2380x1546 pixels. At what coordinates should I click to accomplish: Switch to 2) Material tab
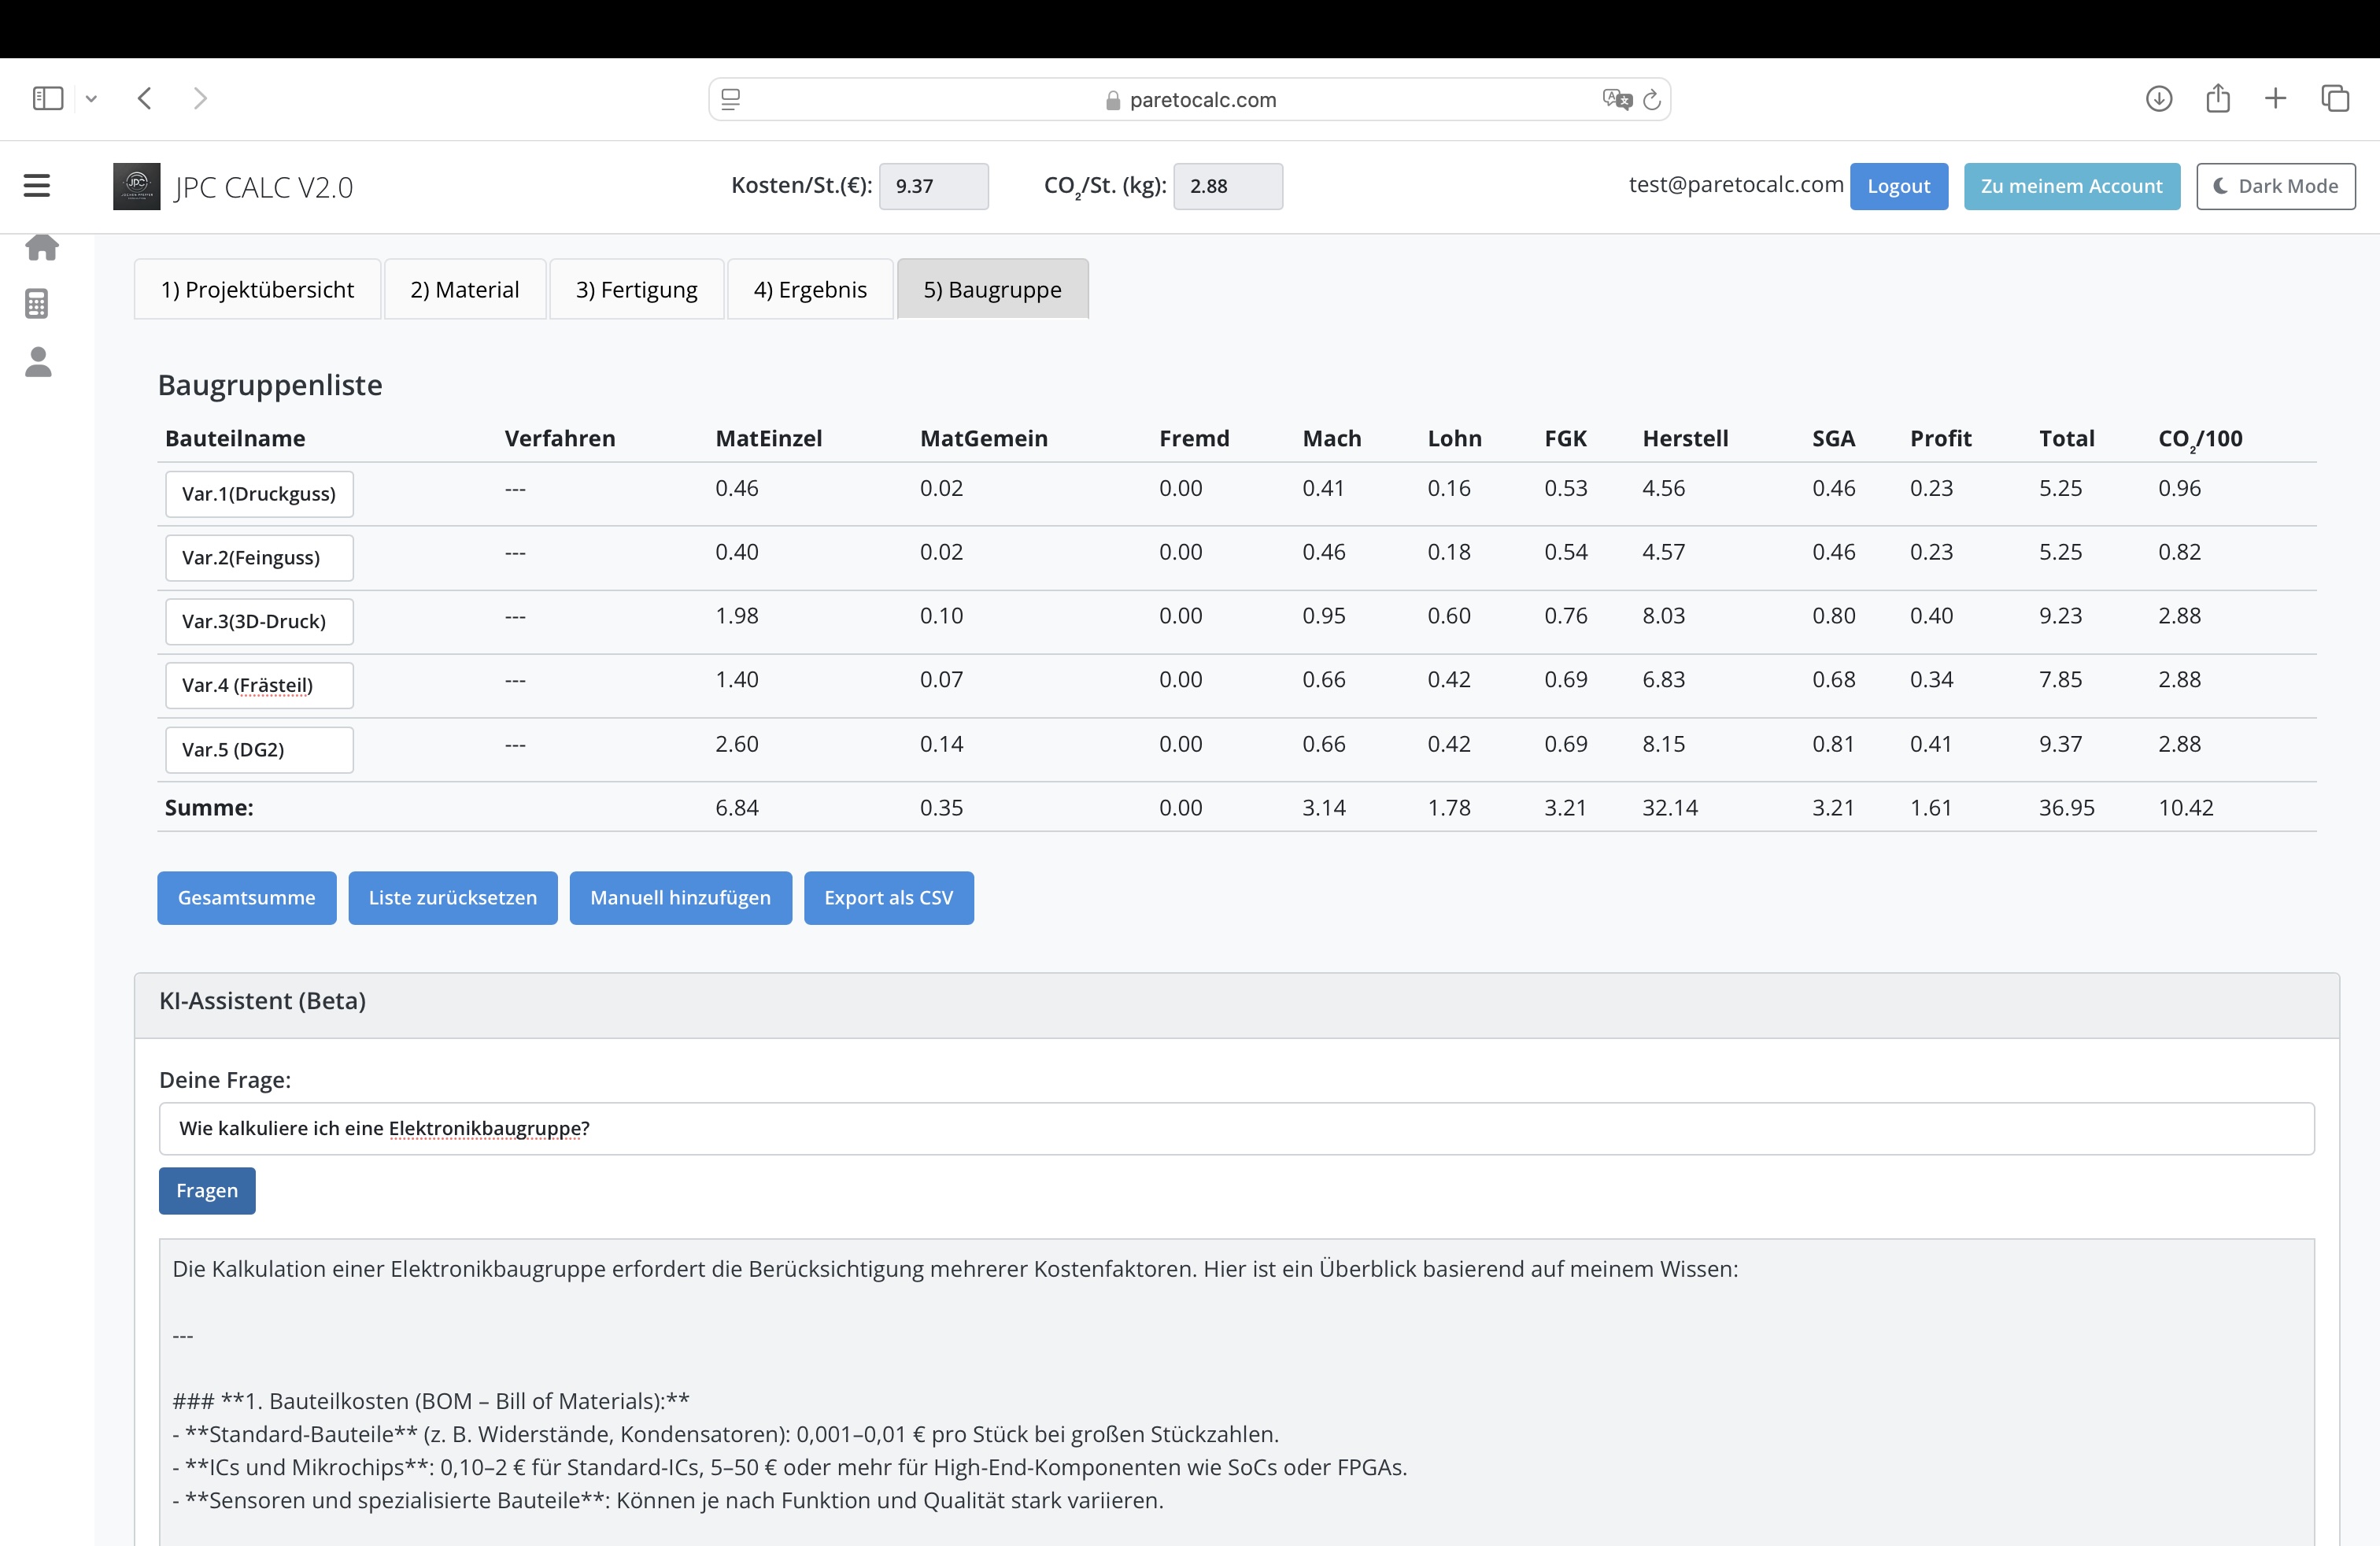click(x=465, y=289)
